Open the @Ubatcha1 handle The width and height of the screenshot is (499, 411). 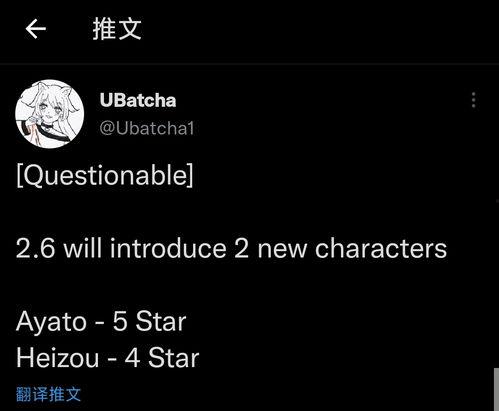[147, 128]
